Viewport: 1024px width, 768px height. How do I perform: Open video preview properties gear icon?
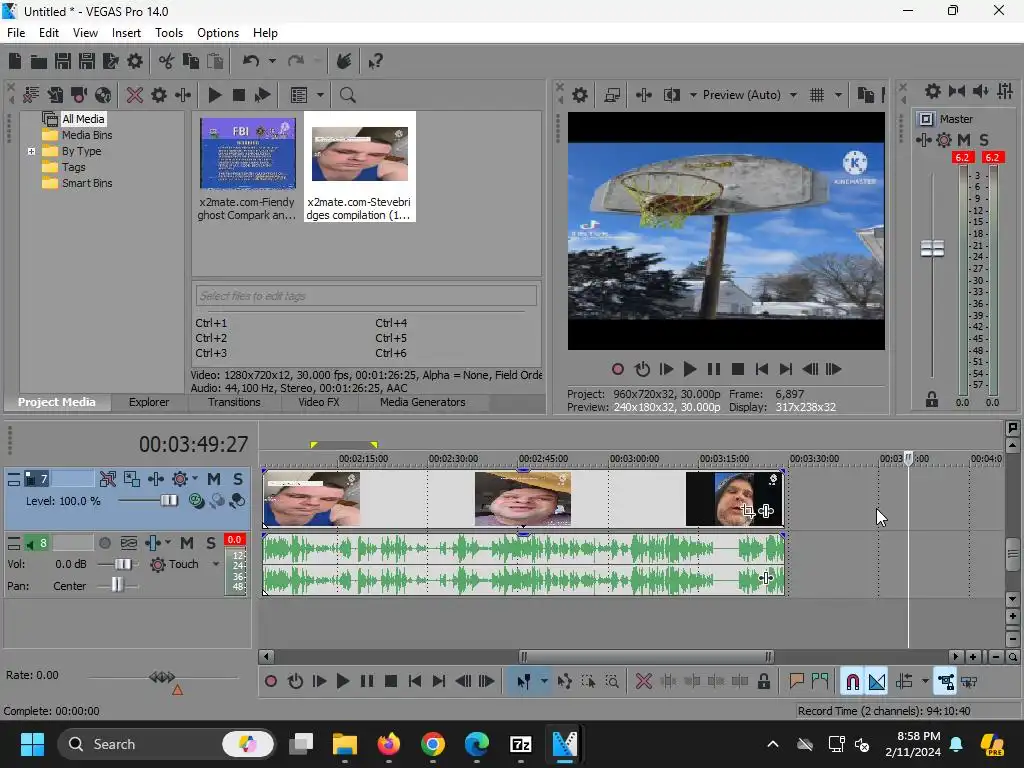coord(580,95)
